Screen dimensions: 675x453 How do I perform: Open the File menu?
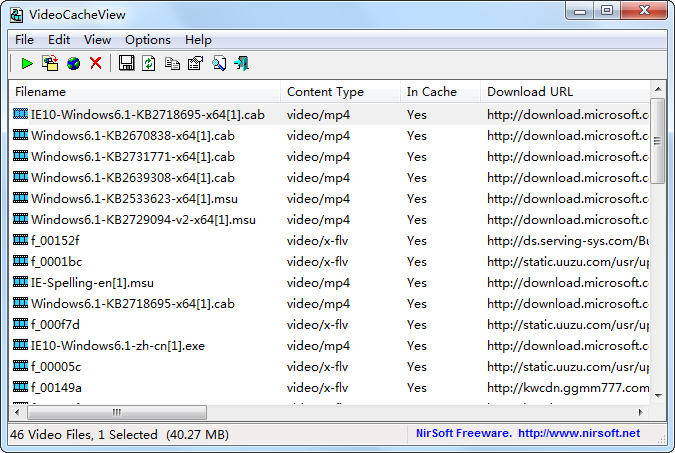pos(24,40)
